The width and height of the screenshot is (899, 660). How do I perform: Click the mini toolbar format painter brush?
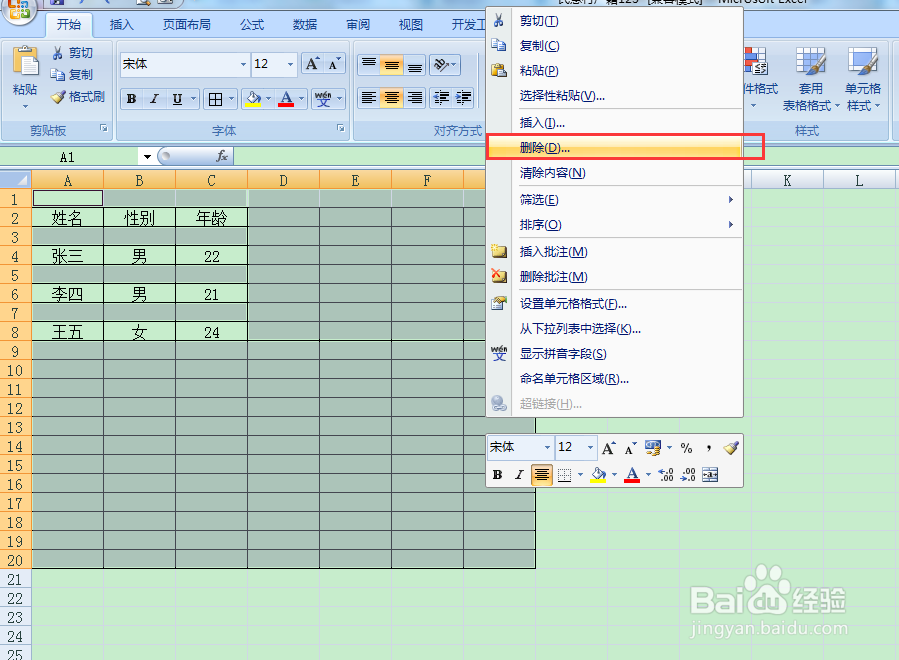[x=730, y=448]
